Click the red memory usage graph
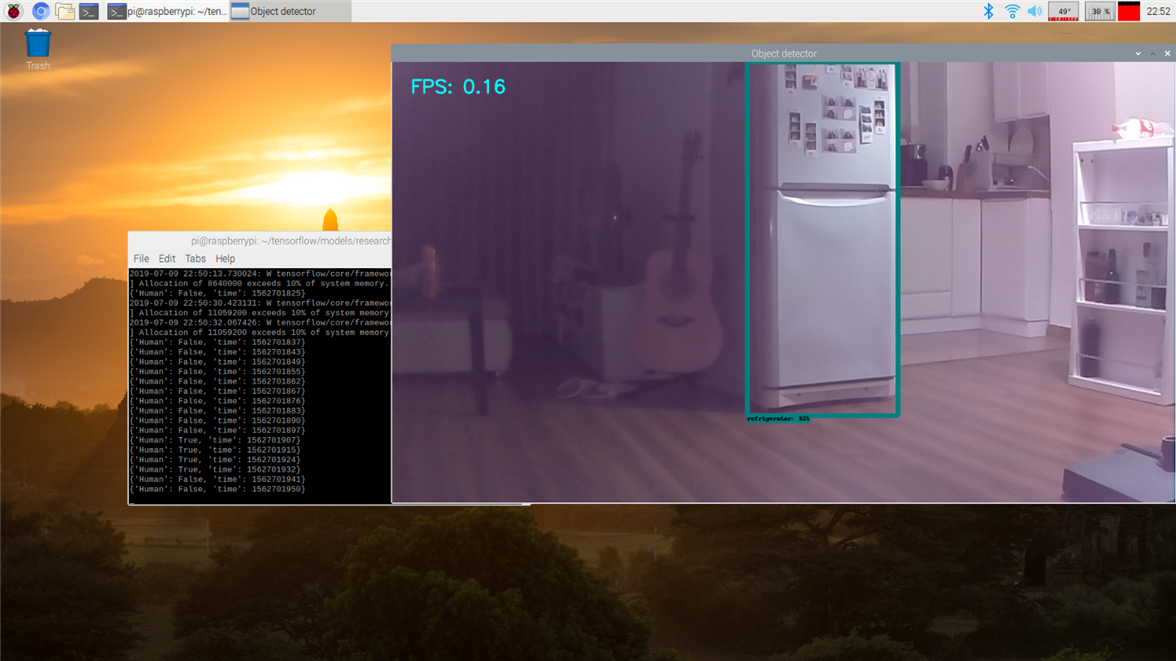 click(1129, 11)
